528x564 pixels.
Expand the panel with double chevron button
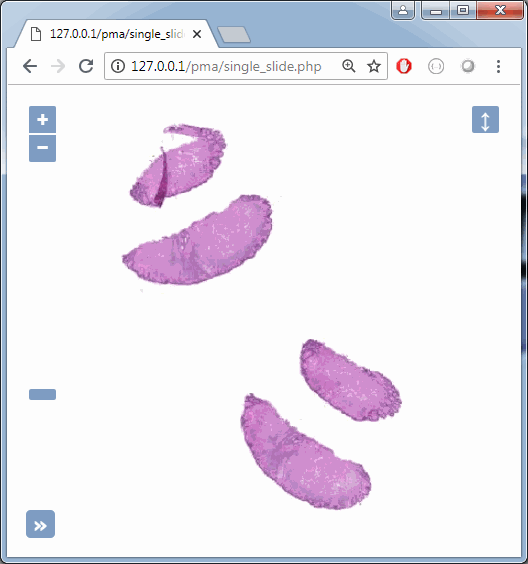40,524
